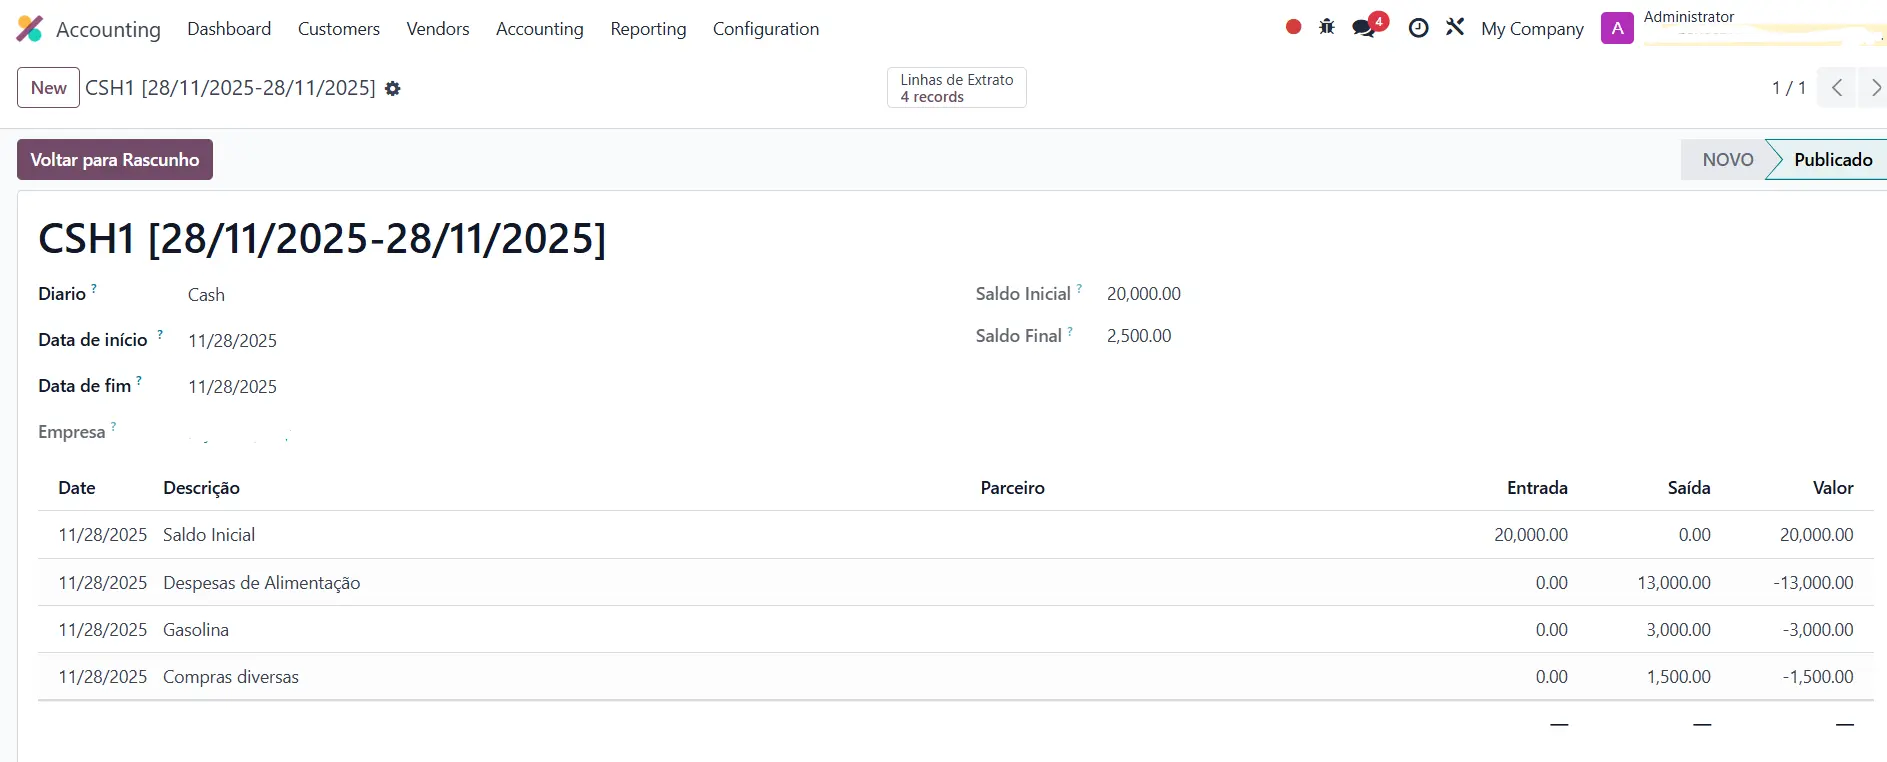
Task: Open the gear actions menu beside title
Action: tap(393, 89)
